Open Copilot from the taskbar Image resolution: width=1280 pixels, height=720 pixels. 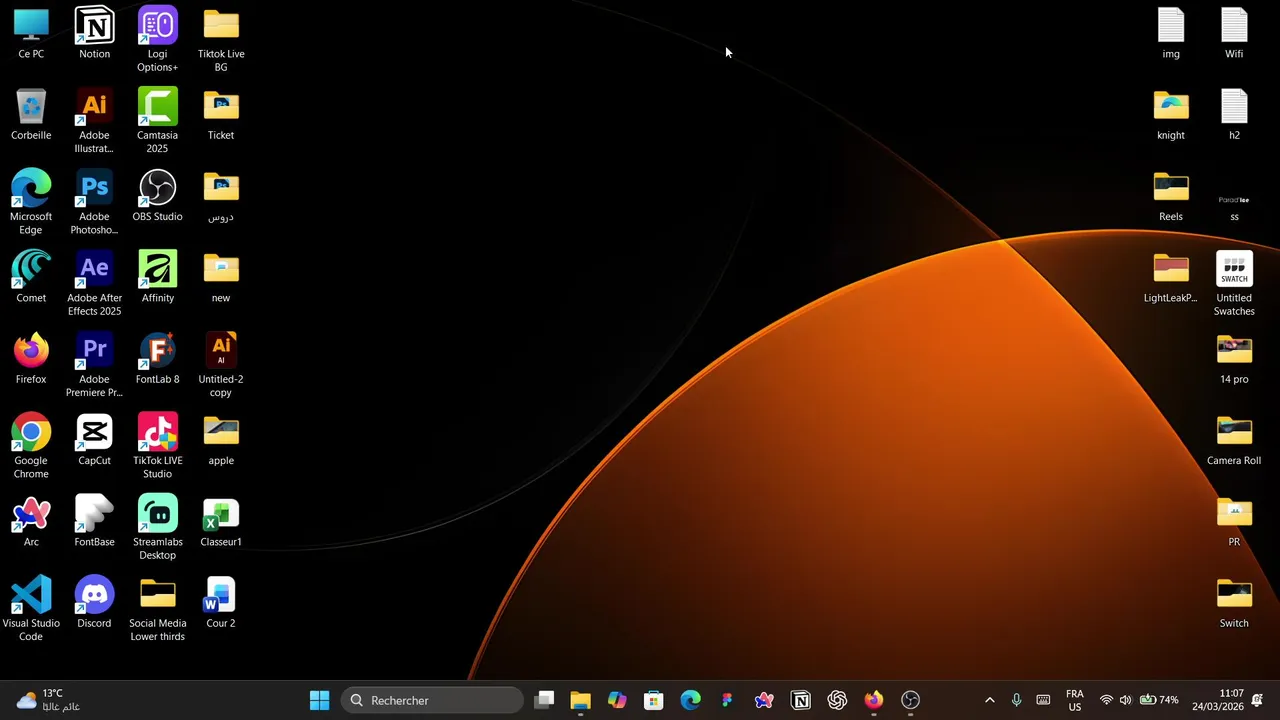[617, 700]
